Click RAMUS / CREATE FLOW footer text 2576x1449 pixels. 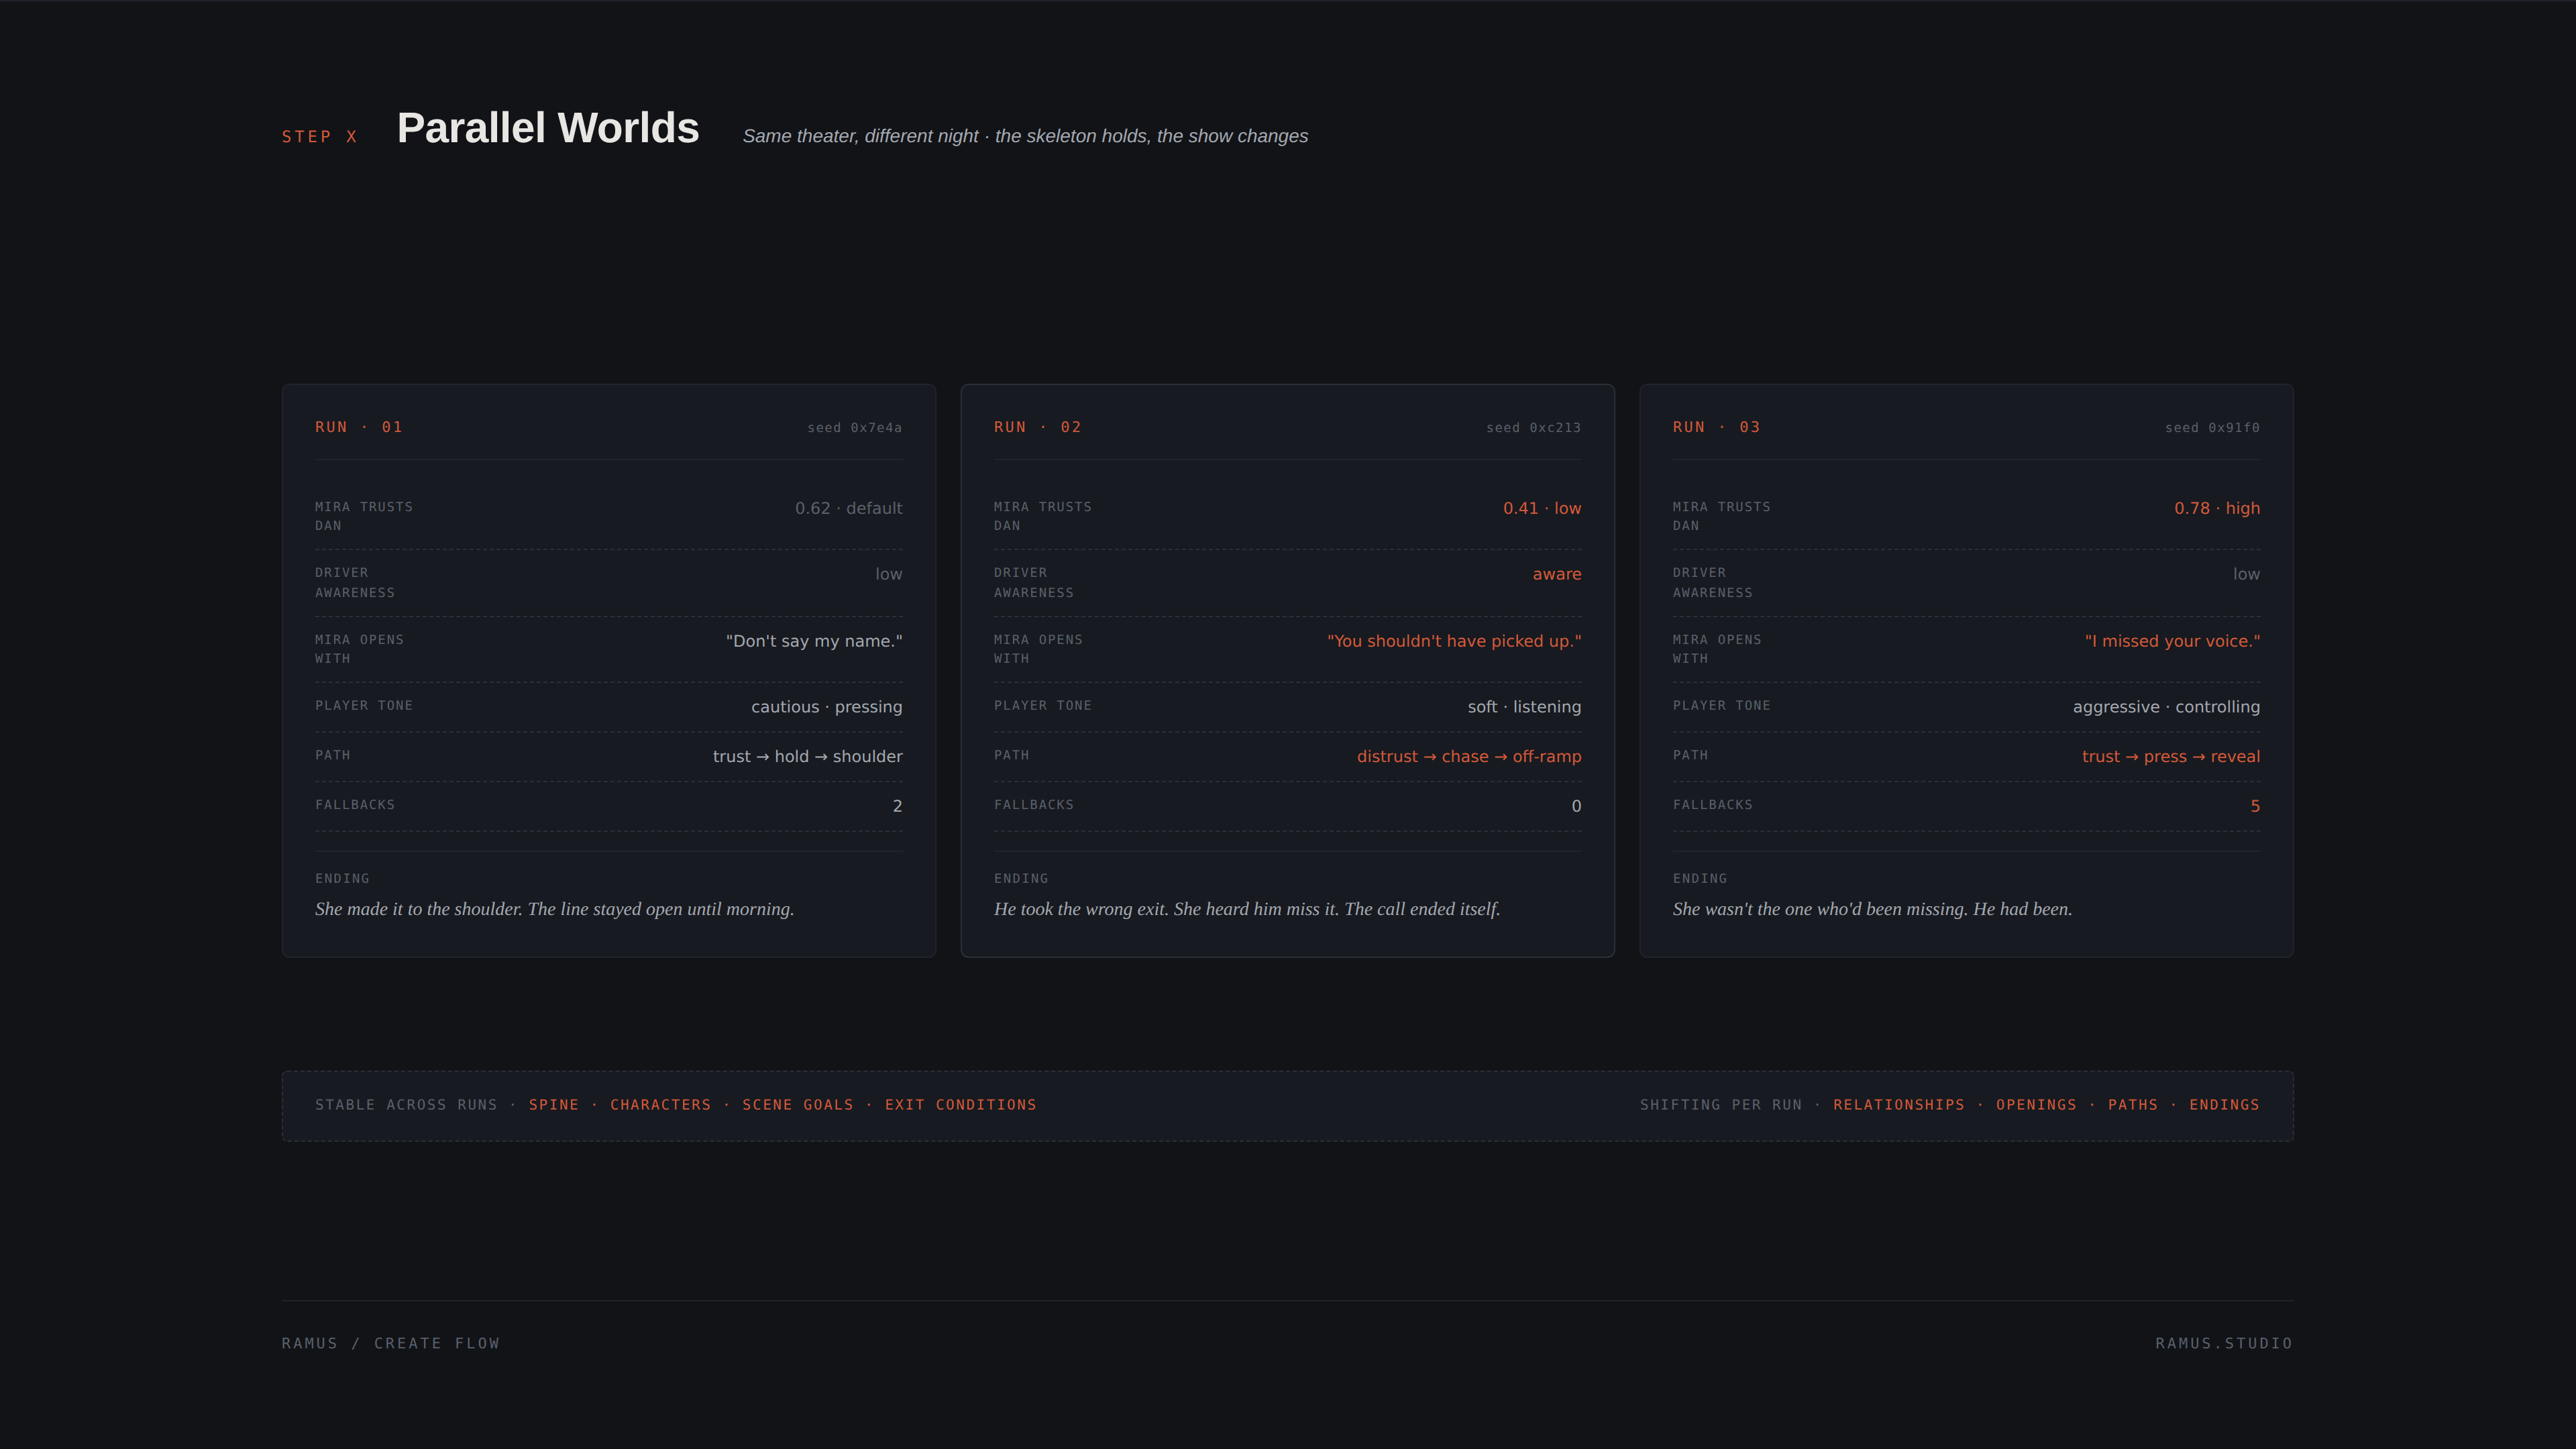coord(391,1343)
